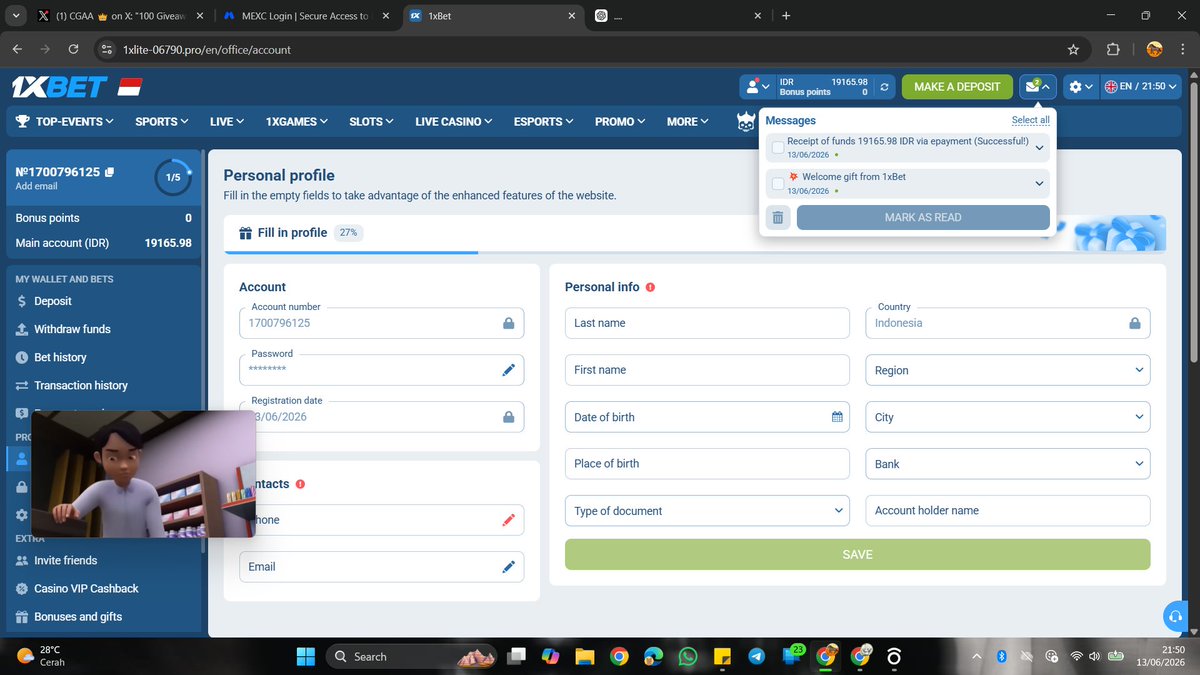Click the Bet history clock icon
Image resolution: width=1200 pixels, height=675 pixels.
[22, 357]
